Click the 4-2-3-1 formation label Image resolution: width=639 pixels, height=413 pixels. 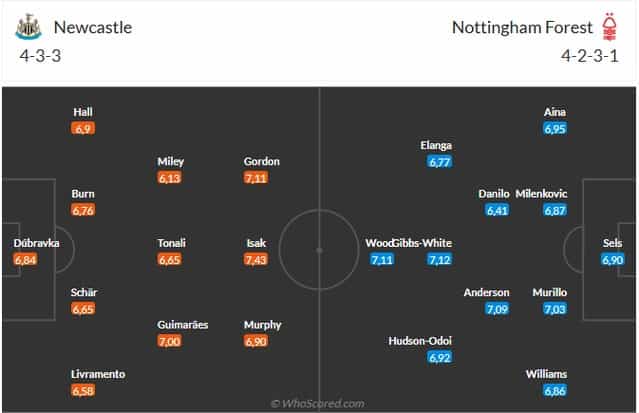click(590, 56)
